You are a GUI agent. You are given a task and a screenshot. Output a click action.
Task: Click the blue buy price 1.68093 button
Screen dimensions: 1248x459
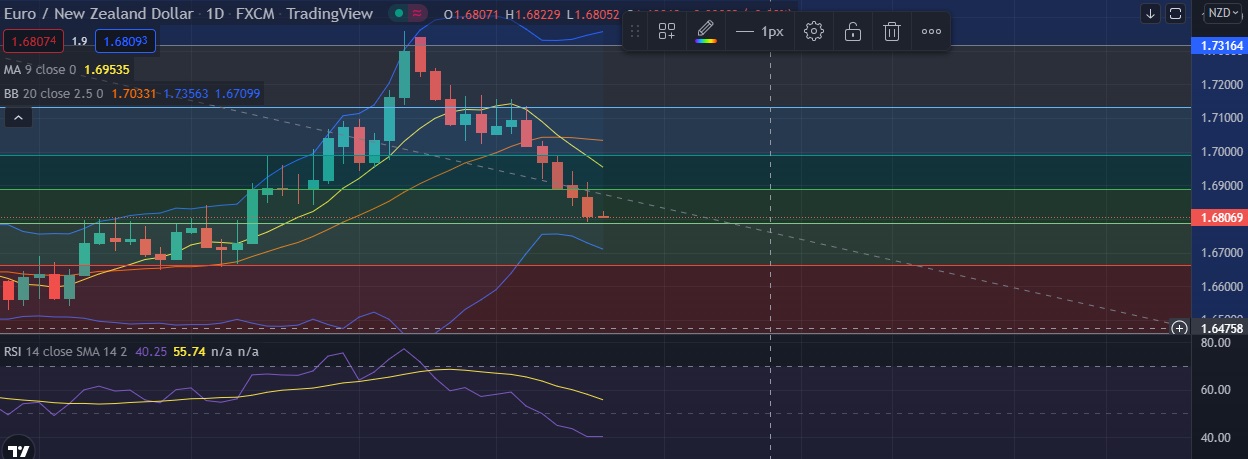123,43
